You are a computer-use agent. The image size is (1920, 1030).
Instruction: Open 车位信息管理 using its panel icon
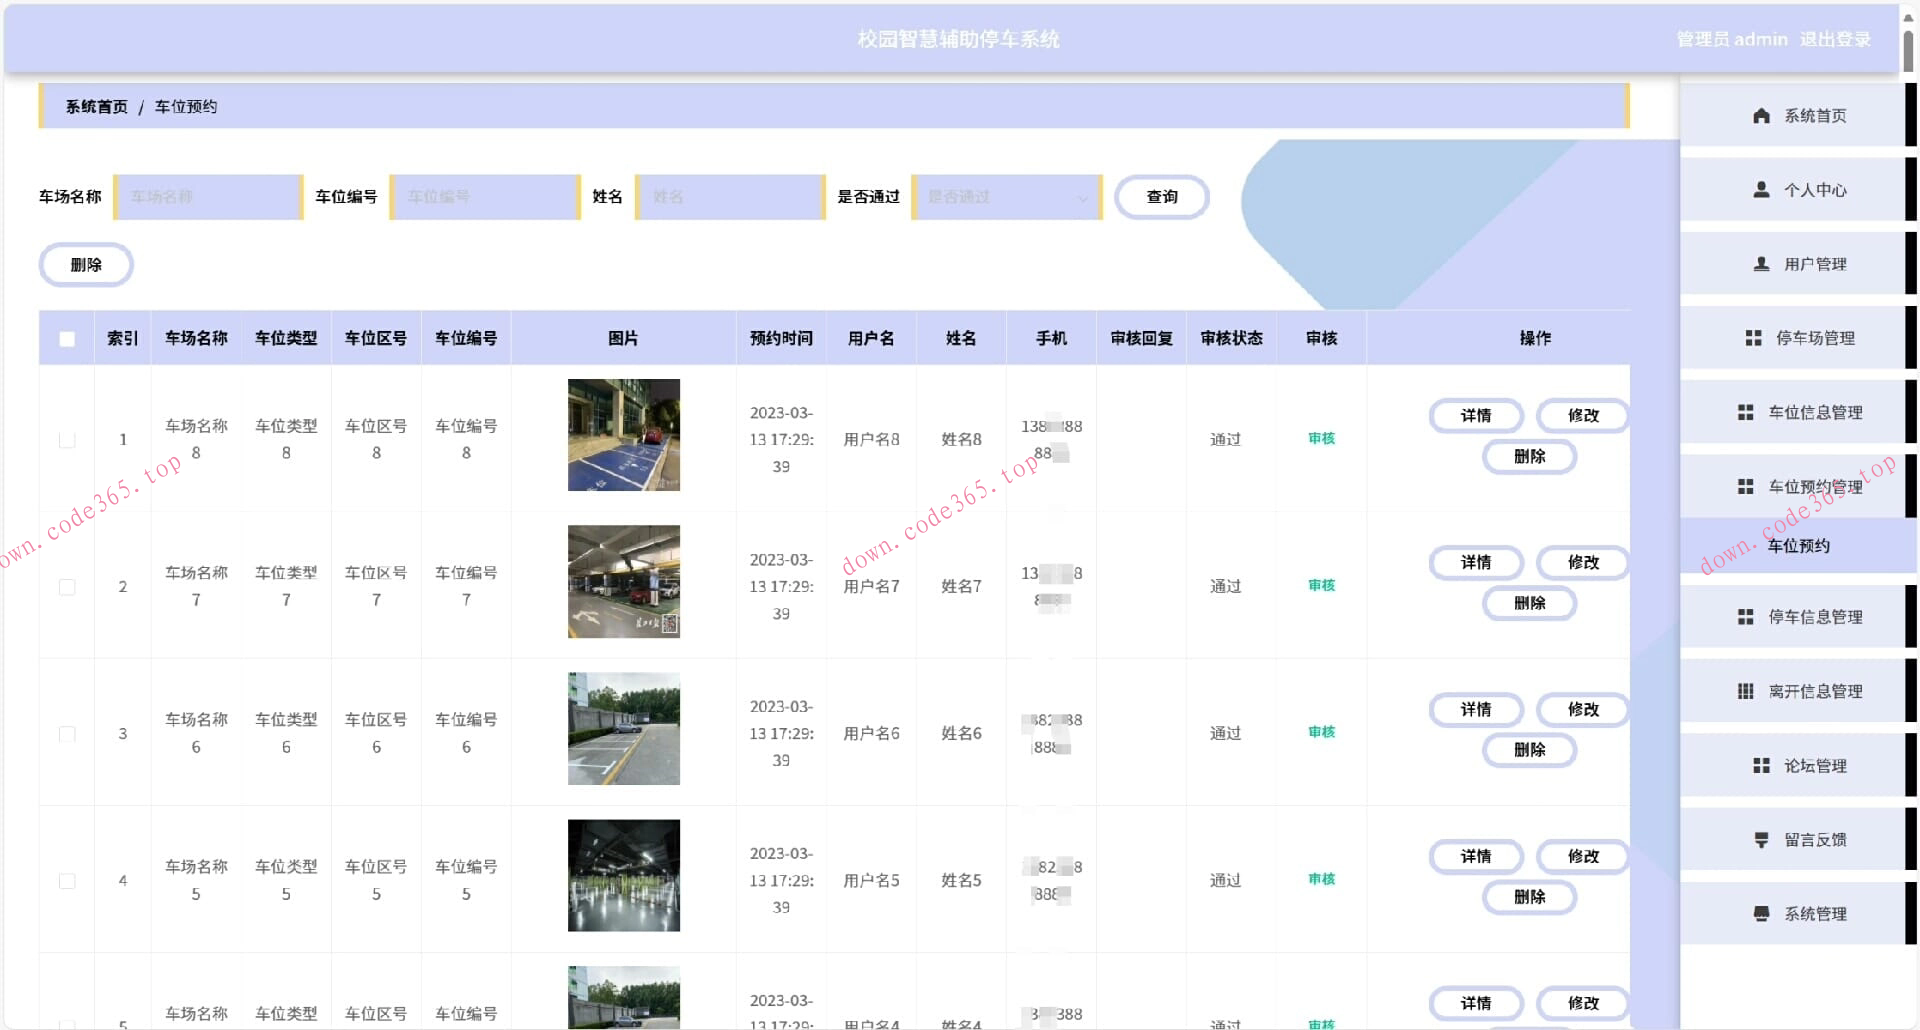1747,411
